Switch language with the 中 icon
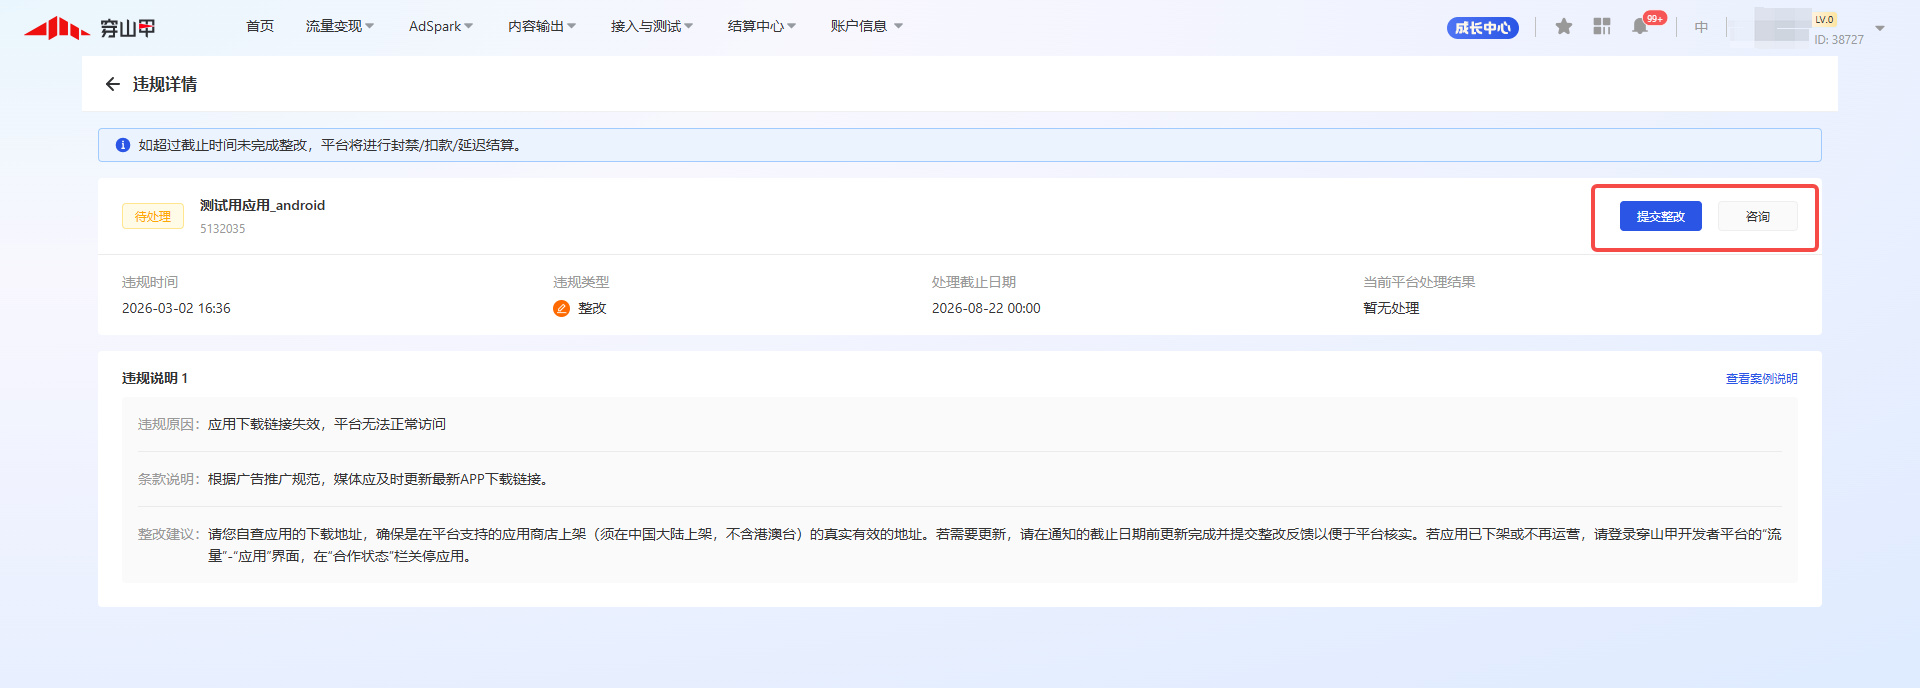The image size is (1920, 688). 1701,27
